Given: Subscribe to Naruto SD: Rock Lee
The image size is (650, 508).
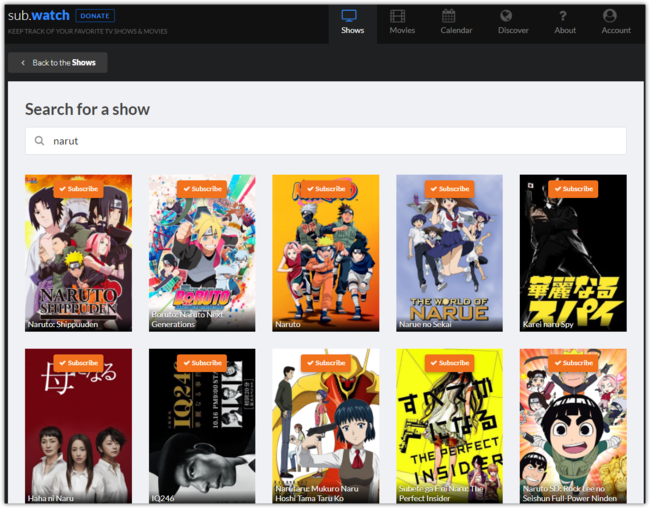Looking at the screenshot, I should (x=573, y=363).
